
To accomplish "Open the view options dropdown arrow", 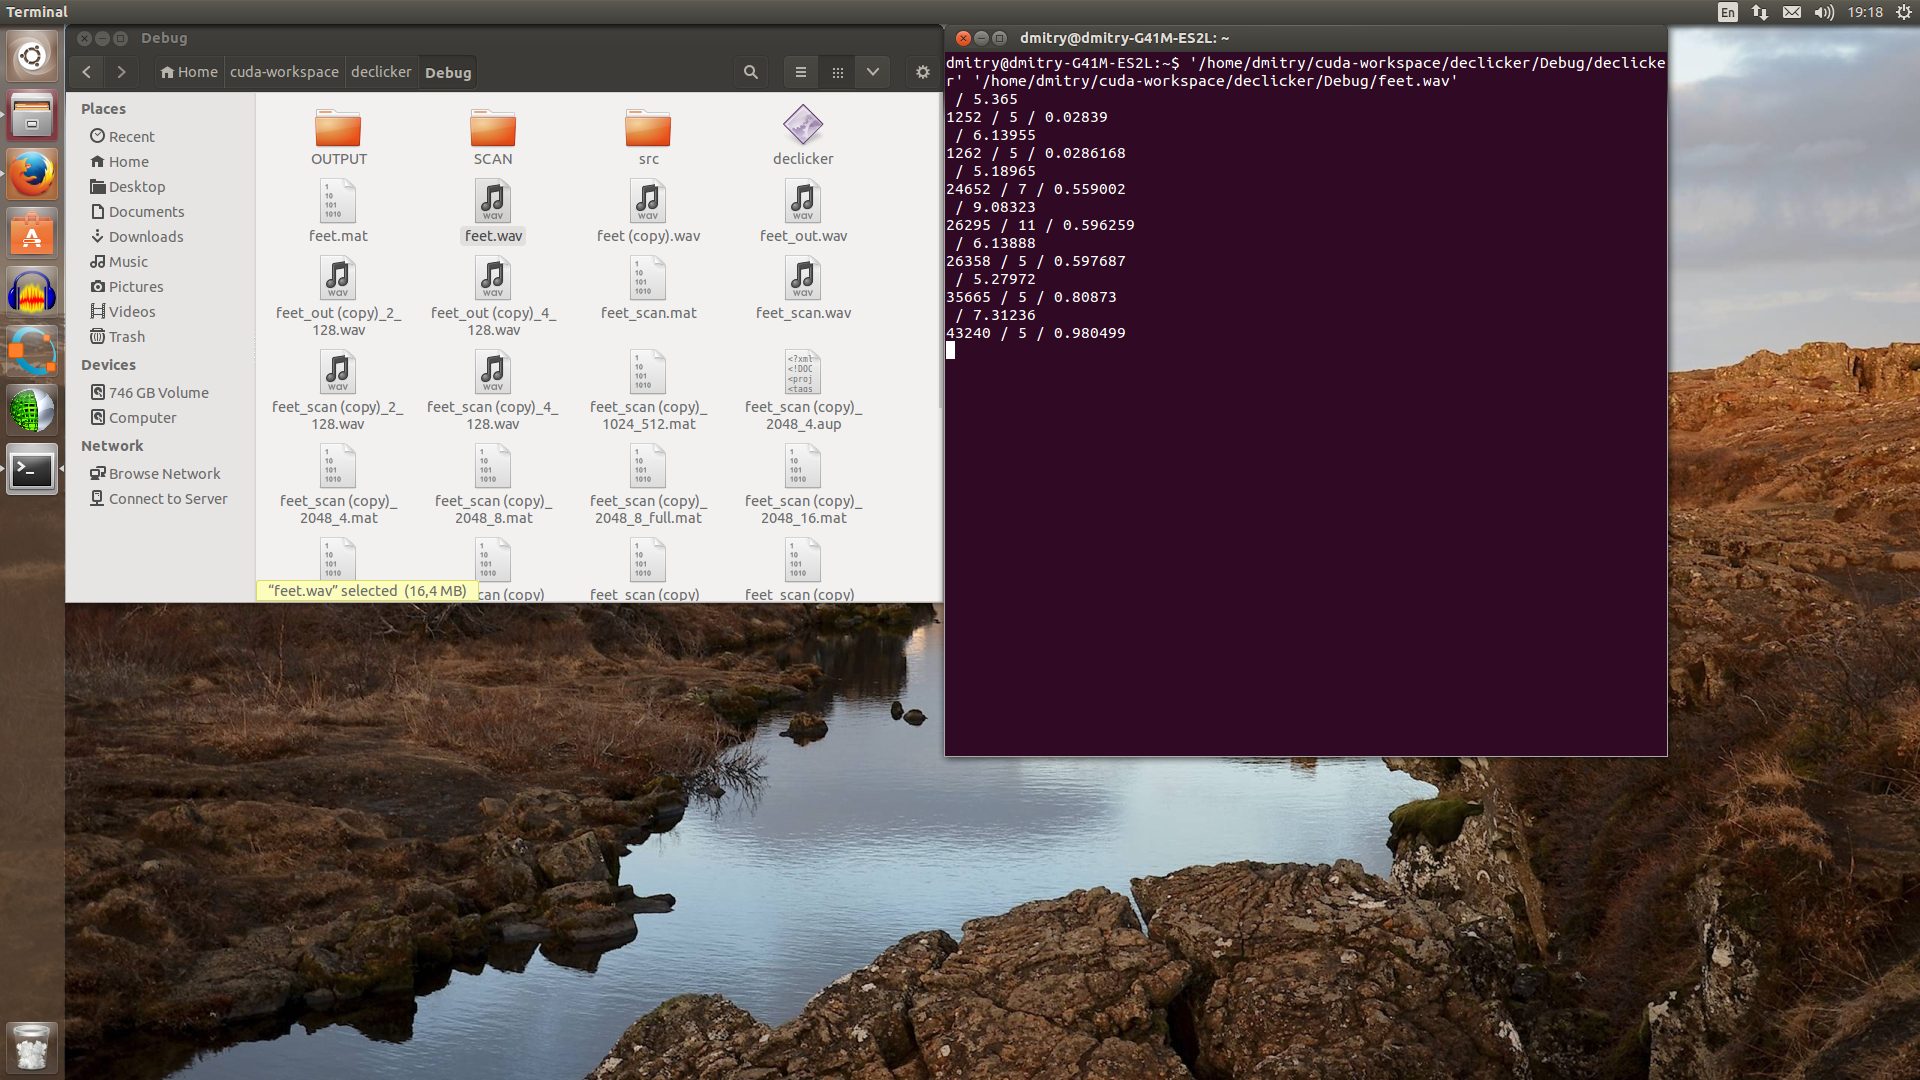I will (x=873, y=72).
